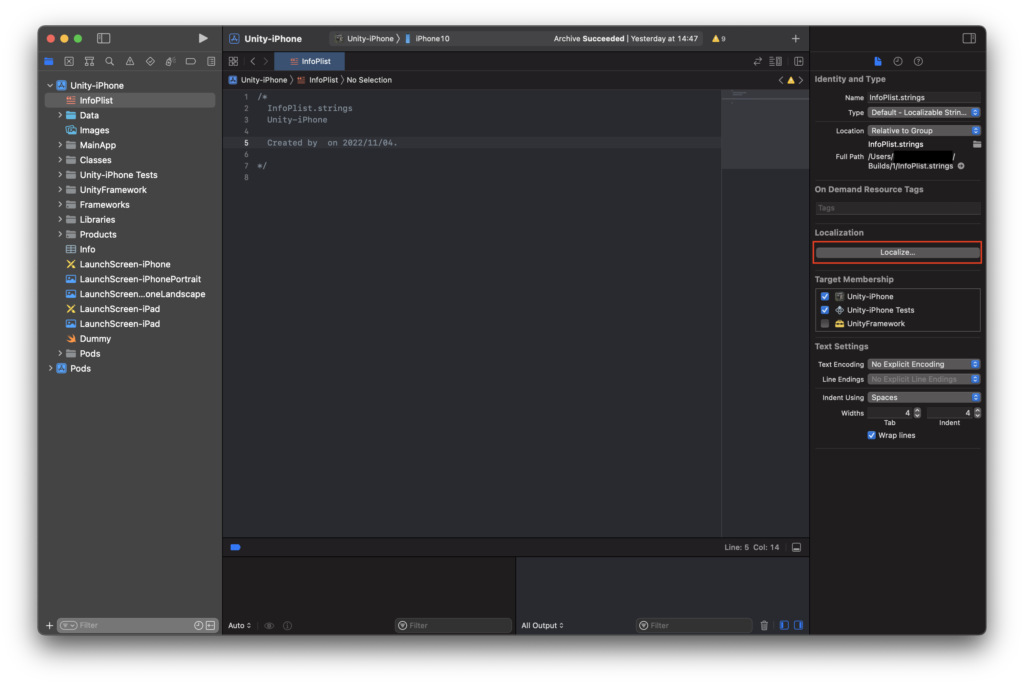This screenshot has width=1024, height=685.
Task: Toggle the inspectors panel on right
Action: point(968,38)
